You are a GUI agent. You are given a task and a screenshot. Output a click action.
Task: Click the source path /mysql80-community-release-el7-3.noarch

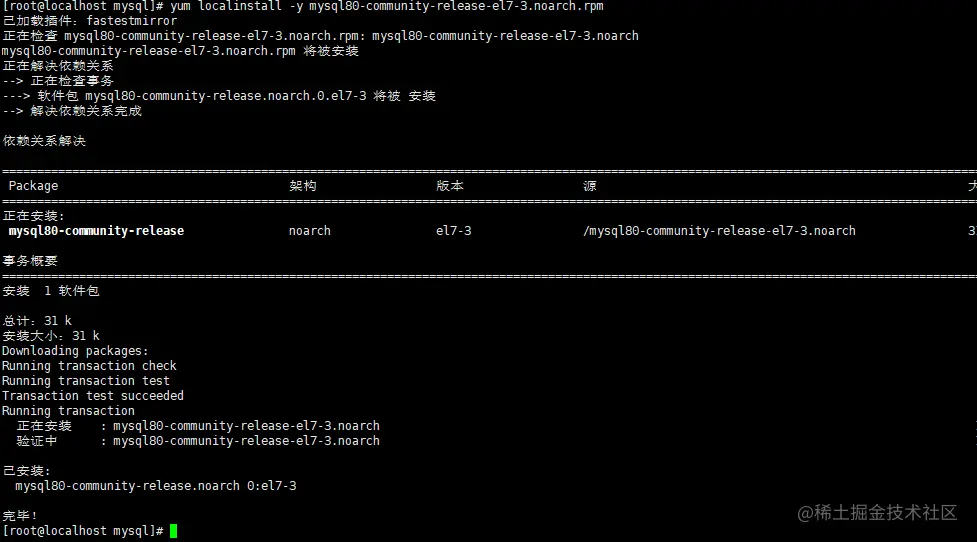point(719,231)
